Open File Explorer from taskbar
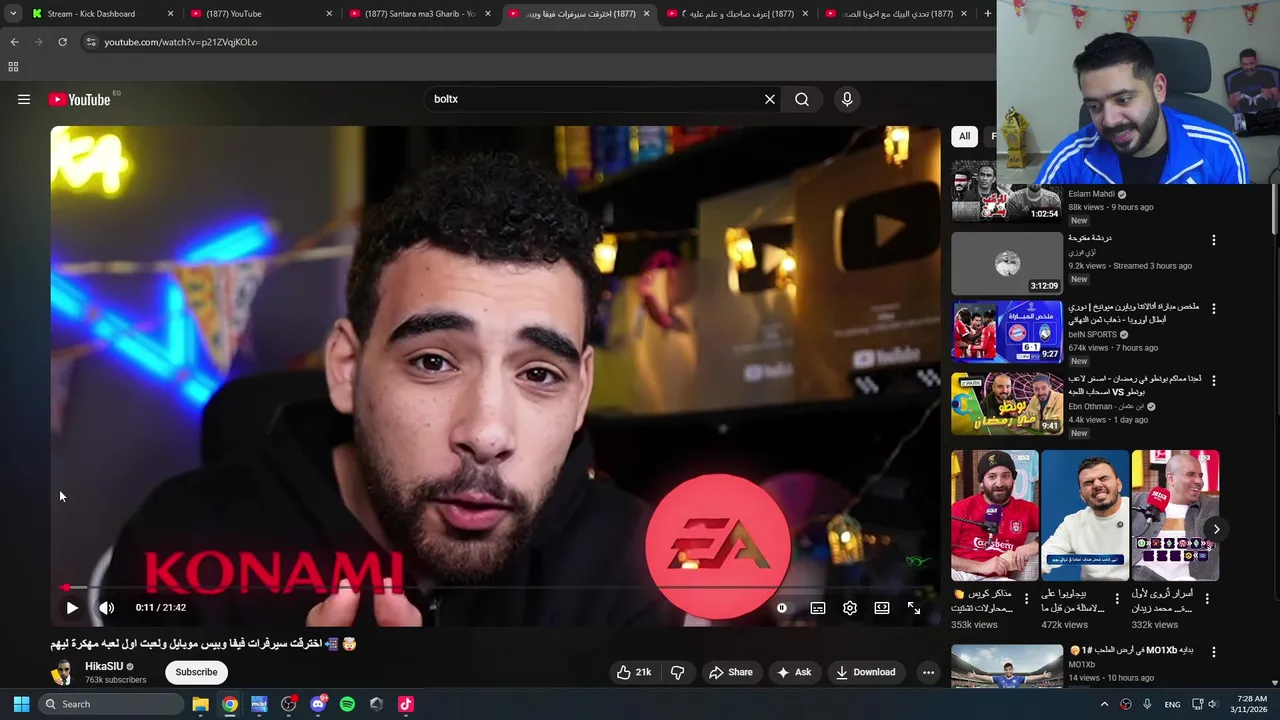The image size is (1280, 720). (x=200, y=704)
